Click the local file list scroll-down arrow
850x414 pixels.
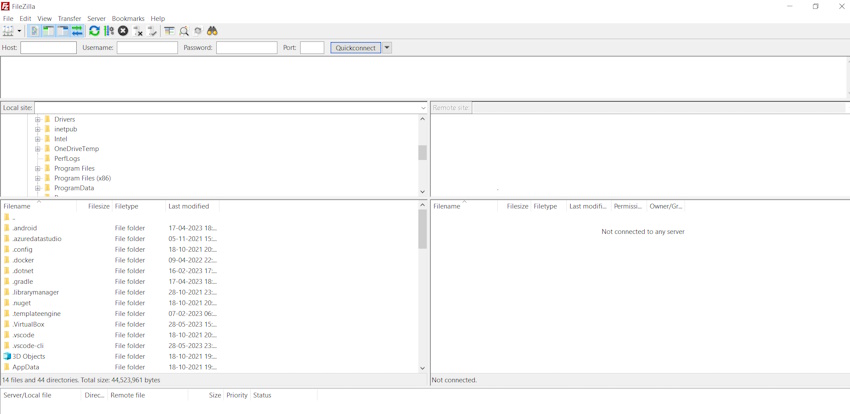point(423,368)
